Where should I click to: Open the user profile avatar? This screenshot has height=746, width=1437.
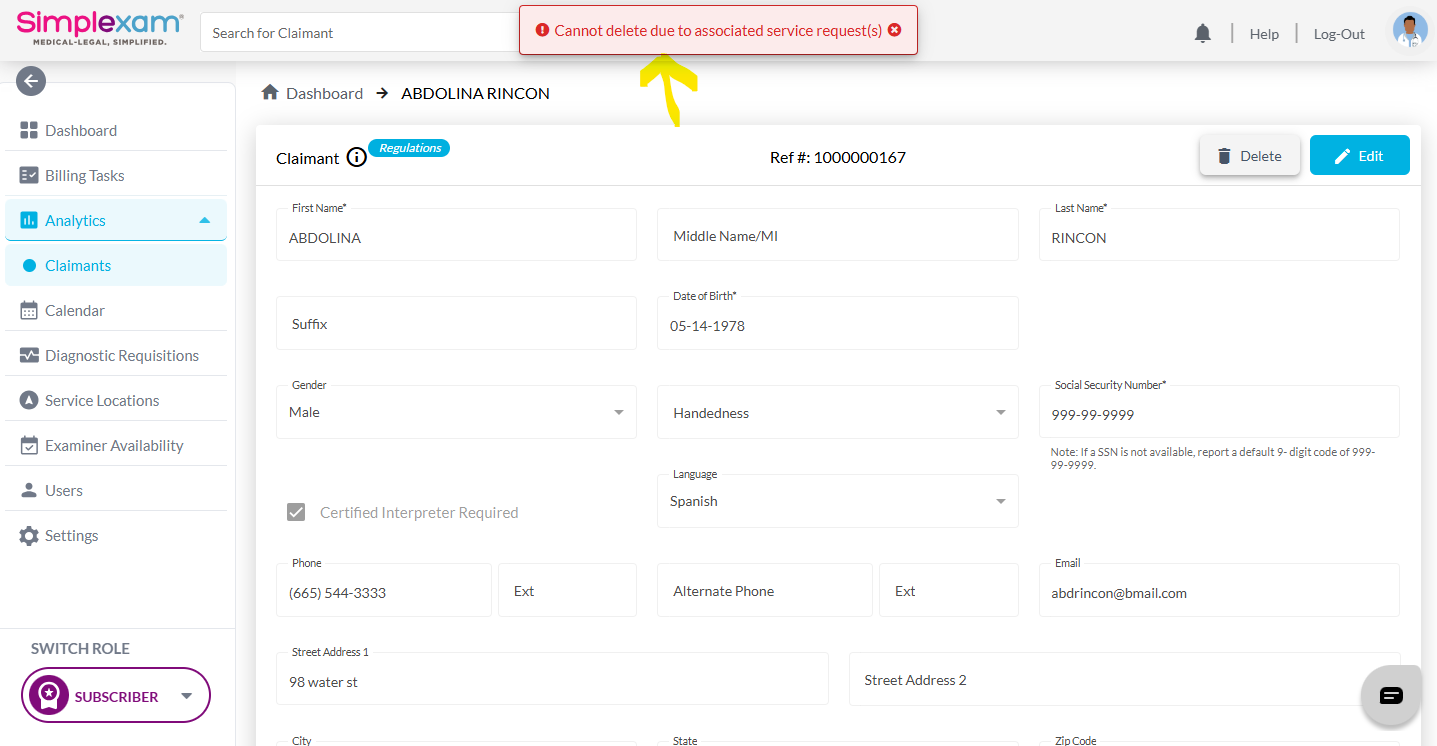(1410, 31)
